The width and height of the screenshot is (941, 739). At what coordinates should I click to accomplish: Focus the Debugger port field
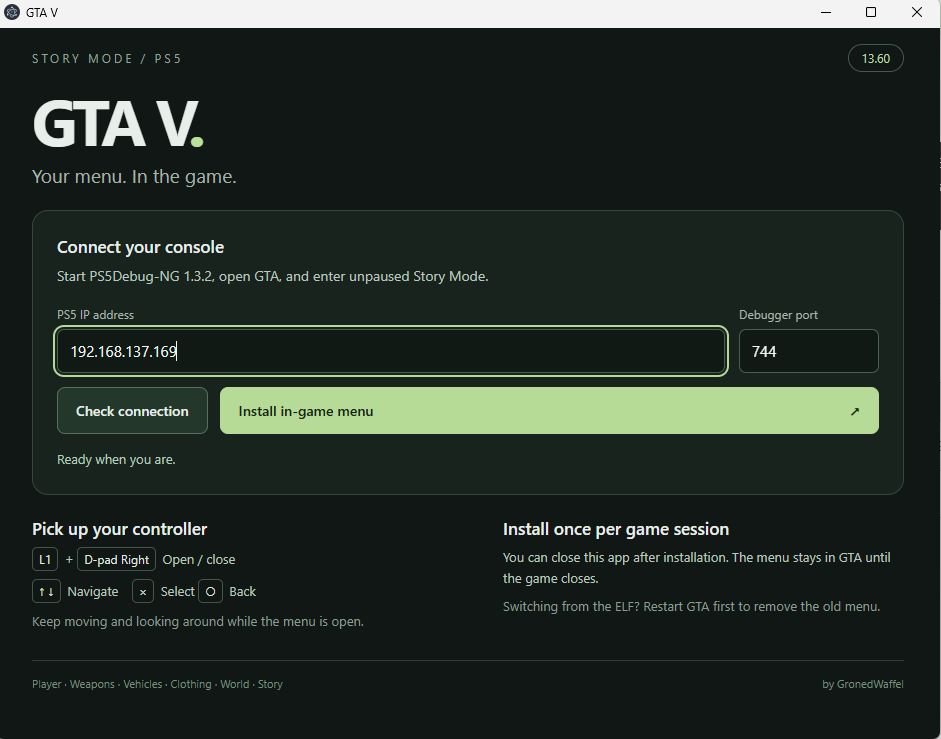808,351
